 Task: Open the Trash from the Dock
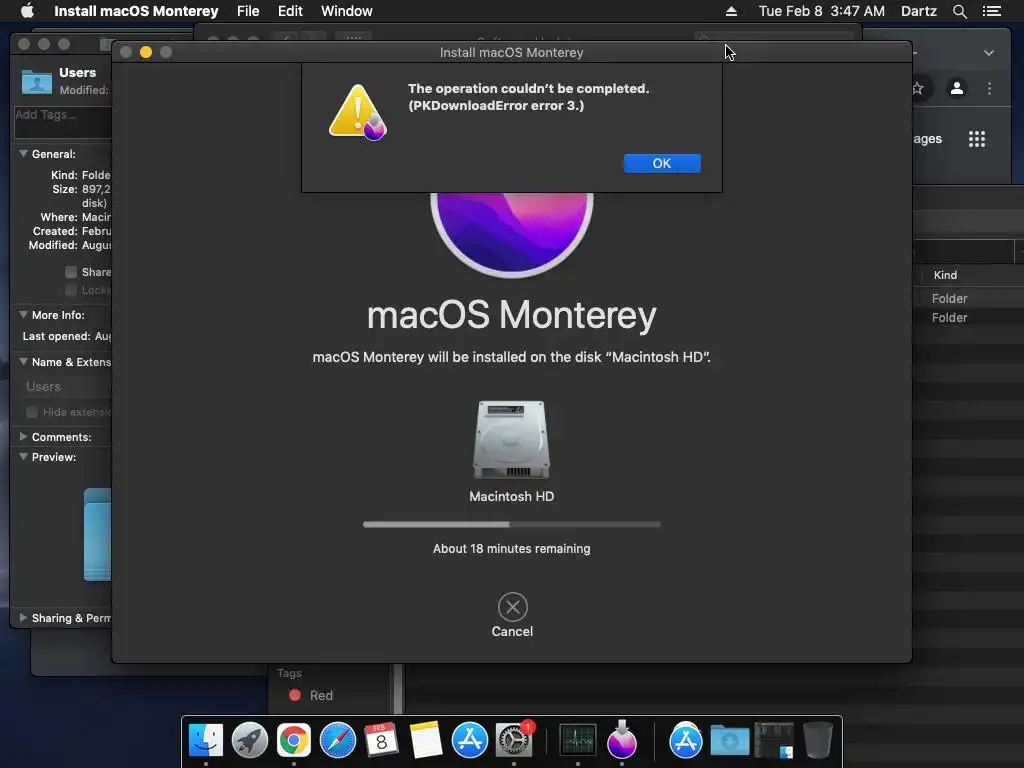(x=818, y=740)
